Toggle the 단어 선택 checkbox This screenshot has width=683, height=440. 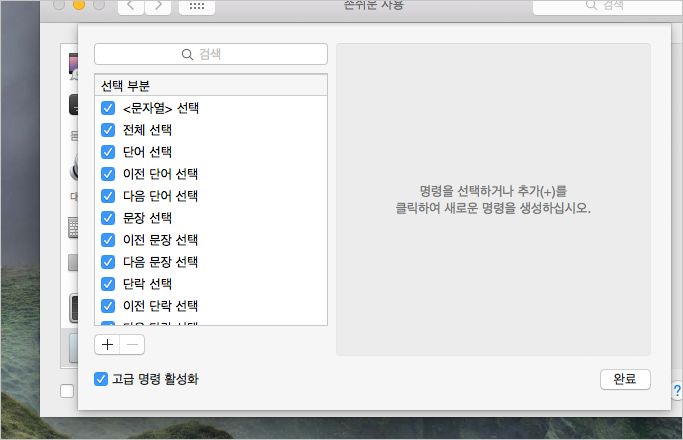[108, 152]
